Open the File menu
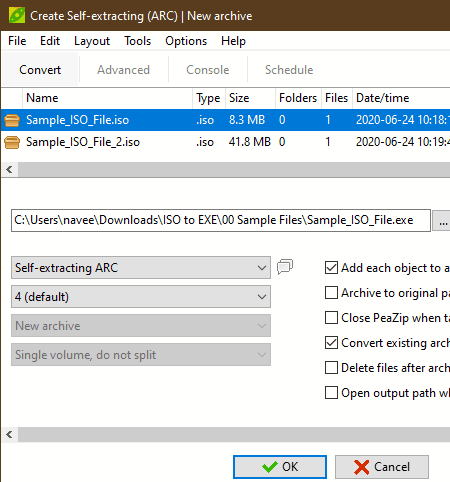This screenshot has width=450, height=482. coord(17,41)
